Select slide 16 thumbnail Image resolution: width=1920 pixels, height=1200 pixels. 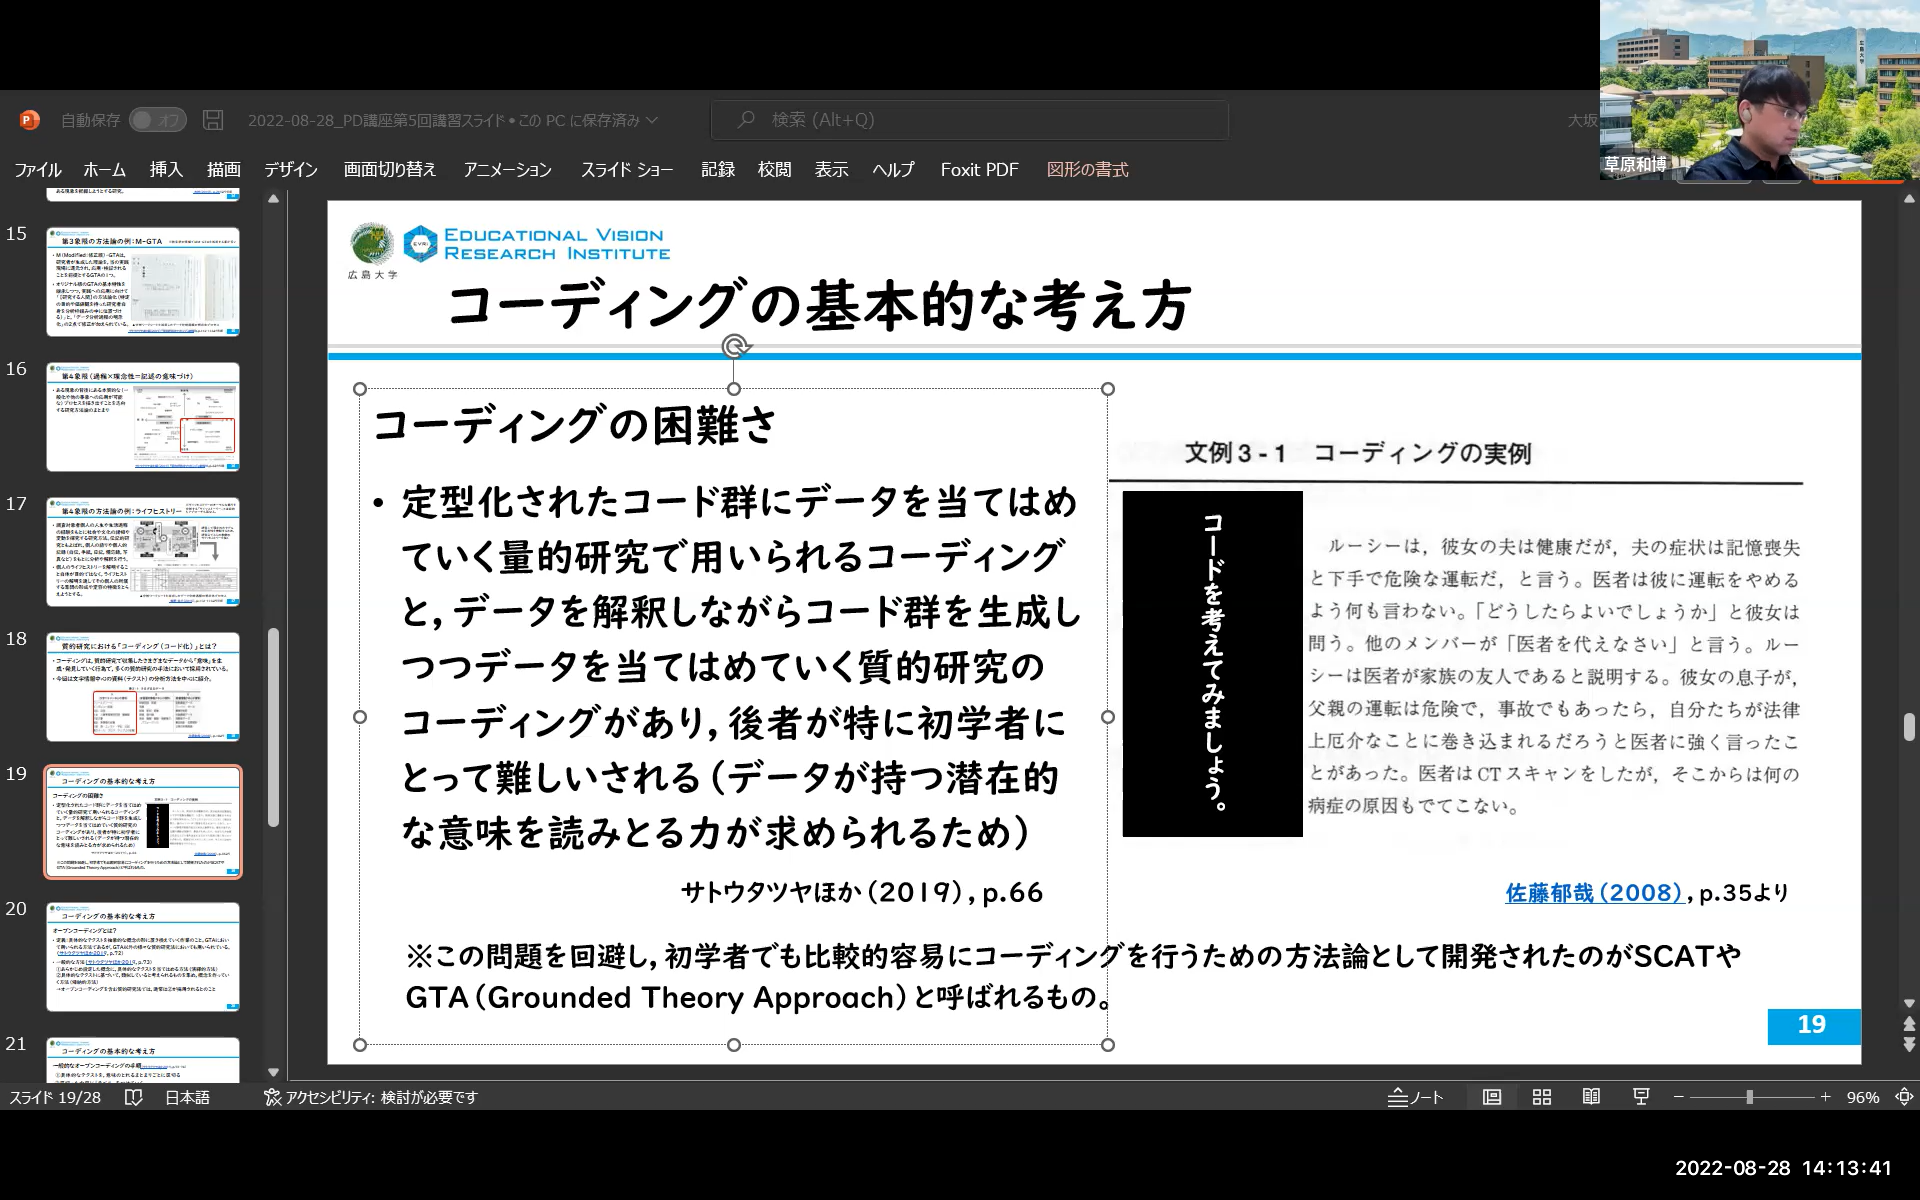(143, 417)
